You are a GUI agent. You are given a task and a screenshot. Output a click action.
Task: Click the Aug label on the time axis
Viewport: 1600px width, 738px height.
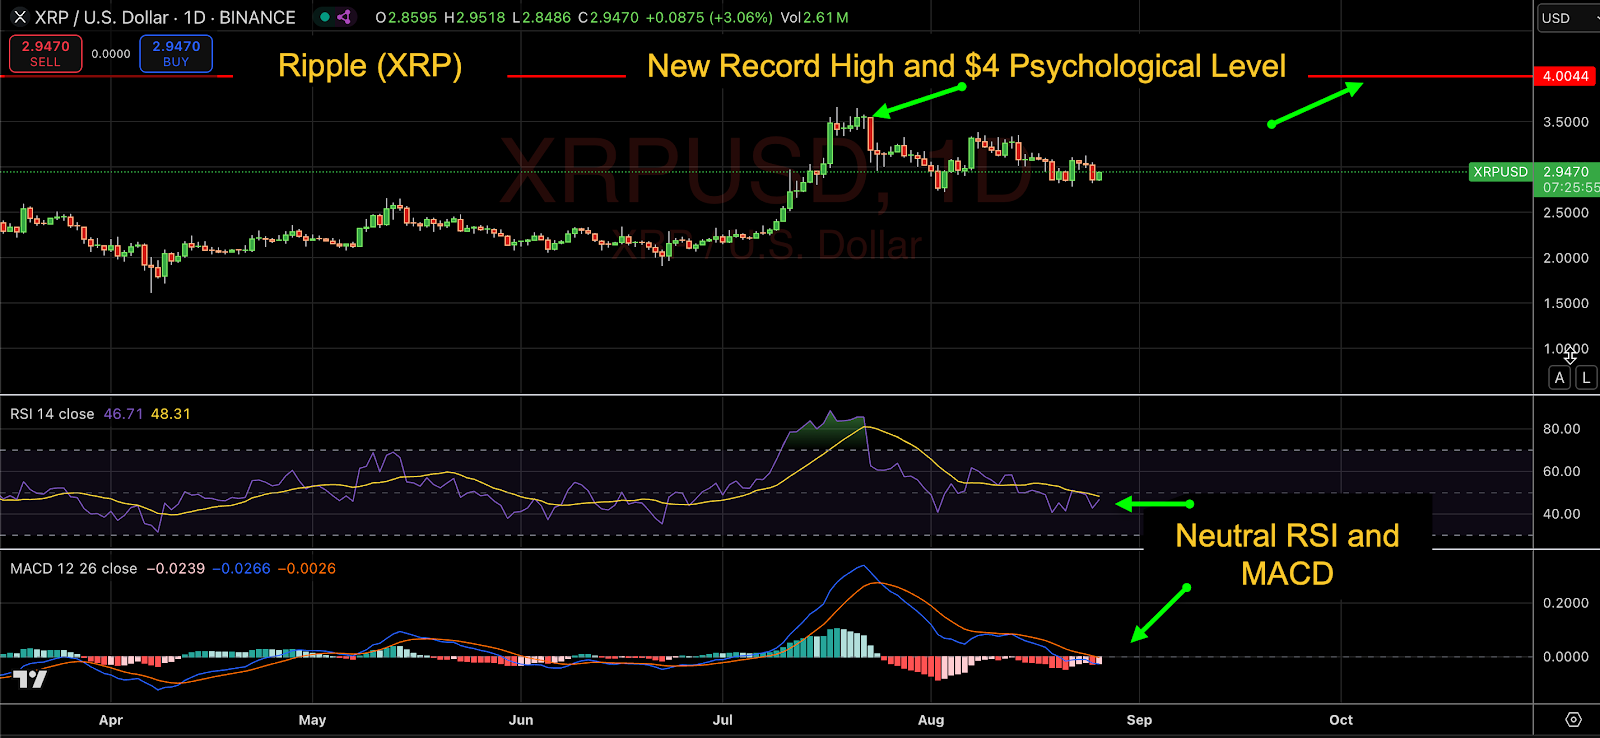click(931, 720)
